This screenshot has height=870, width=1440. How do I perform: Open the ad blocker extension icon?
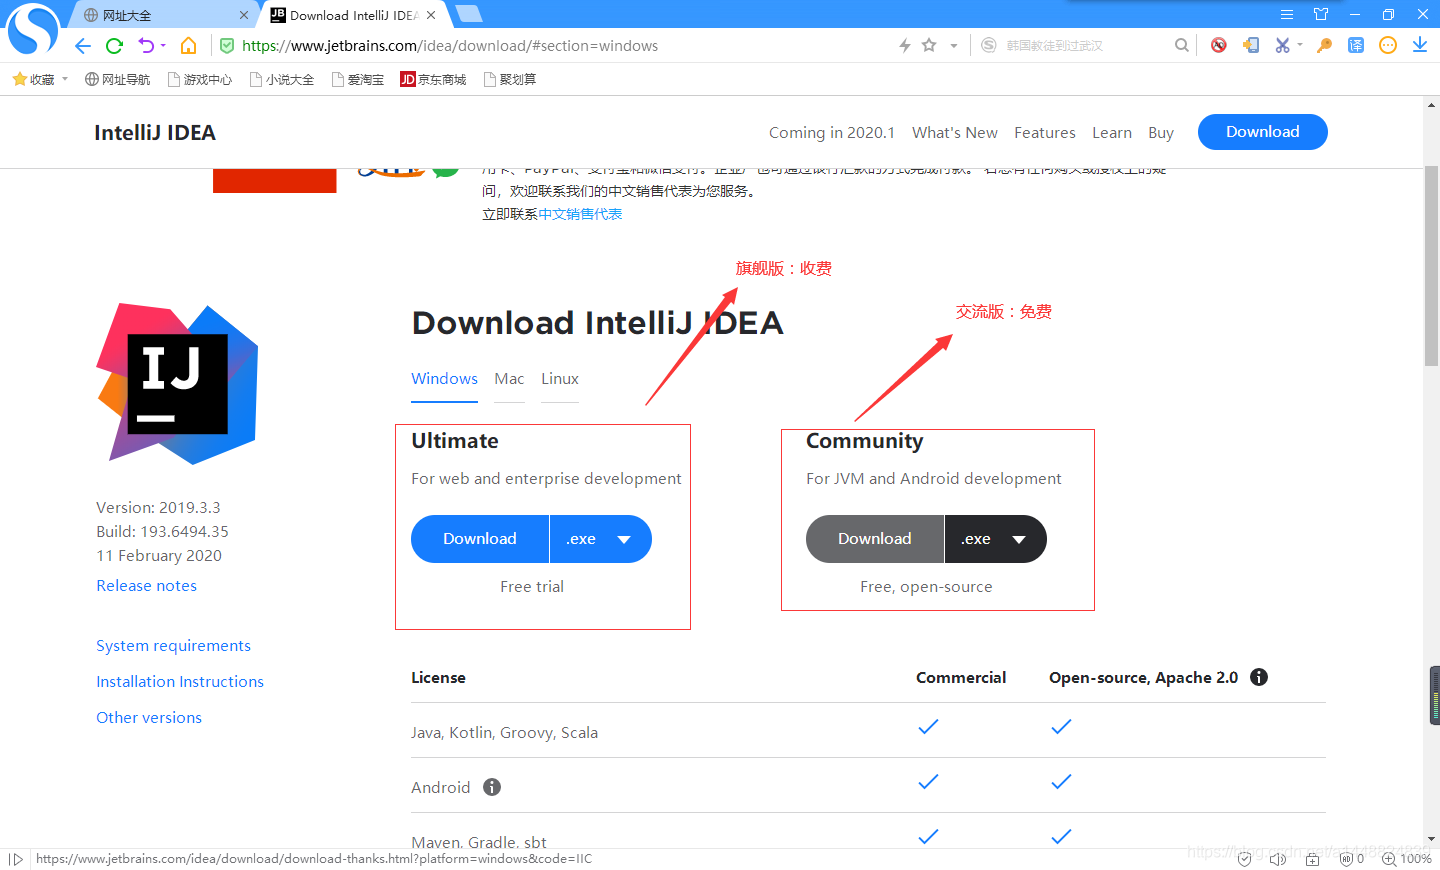coord(1218,45)
